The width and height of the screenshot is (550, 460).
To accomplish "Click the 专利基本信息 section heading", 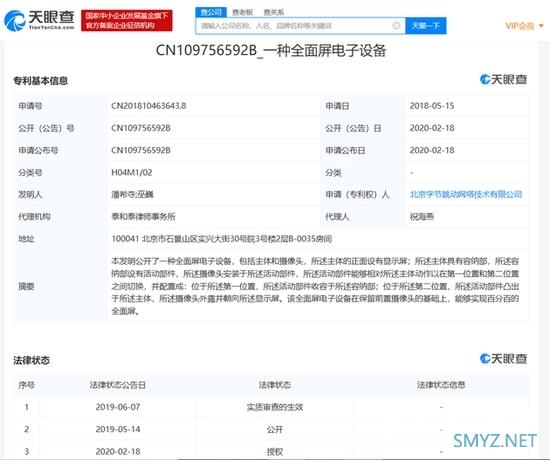I will [40, 81].
